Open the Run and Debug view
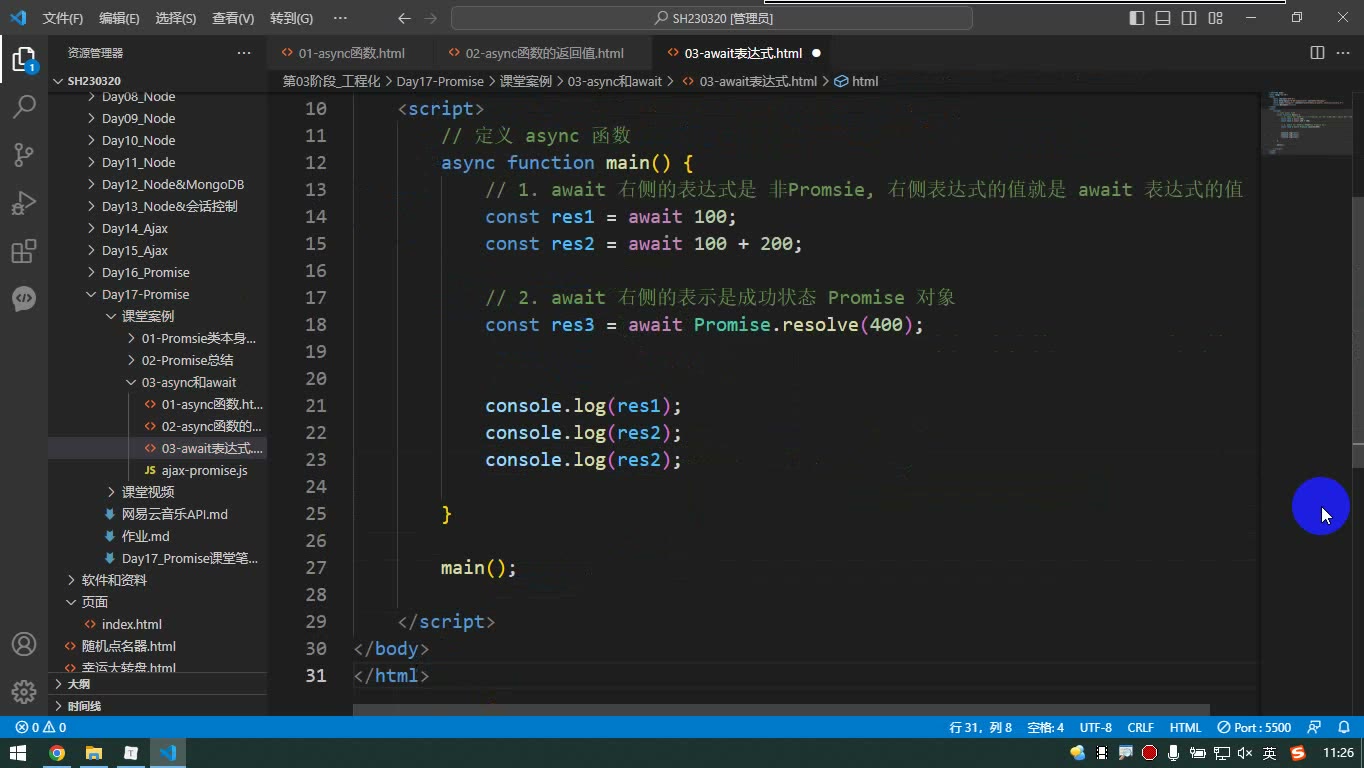This screenshot has width=1364, height=768. click(24, 202)
